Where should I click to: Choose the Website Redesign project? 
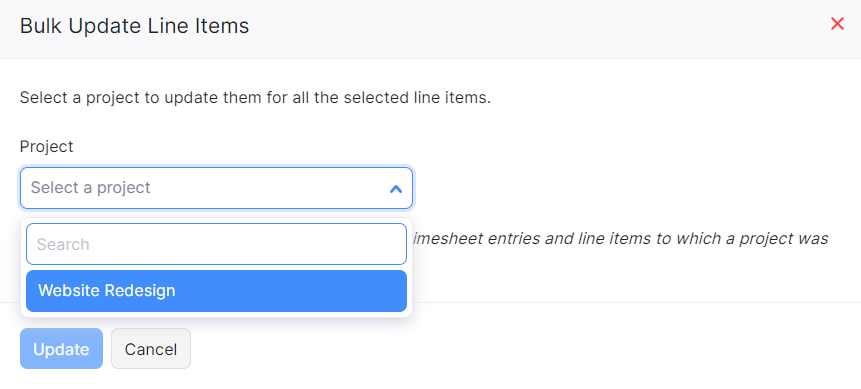click(216, 291)
